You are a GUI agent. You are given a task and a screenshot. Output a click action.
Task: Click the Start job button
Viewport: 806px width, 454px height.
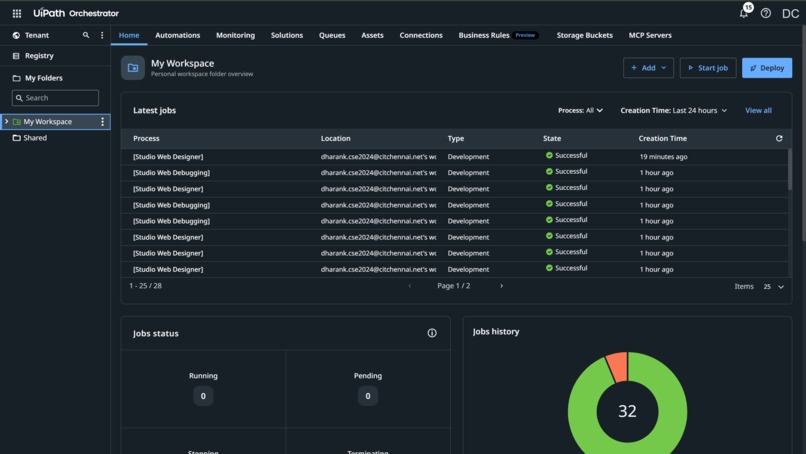click(x=708, y=68)
